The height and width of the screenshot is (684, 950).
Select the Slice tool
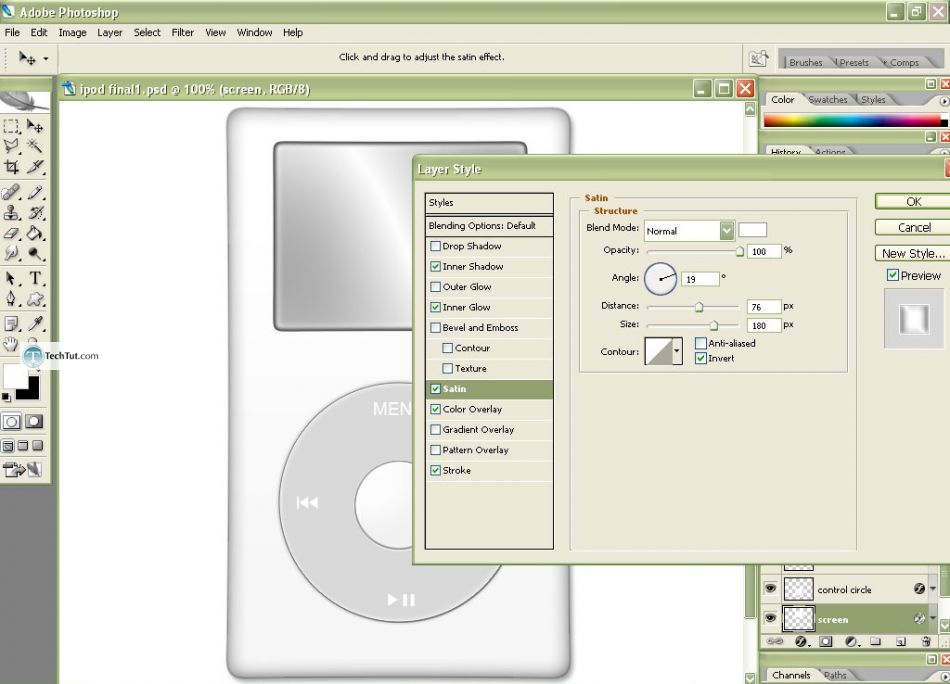coord(35,166)
